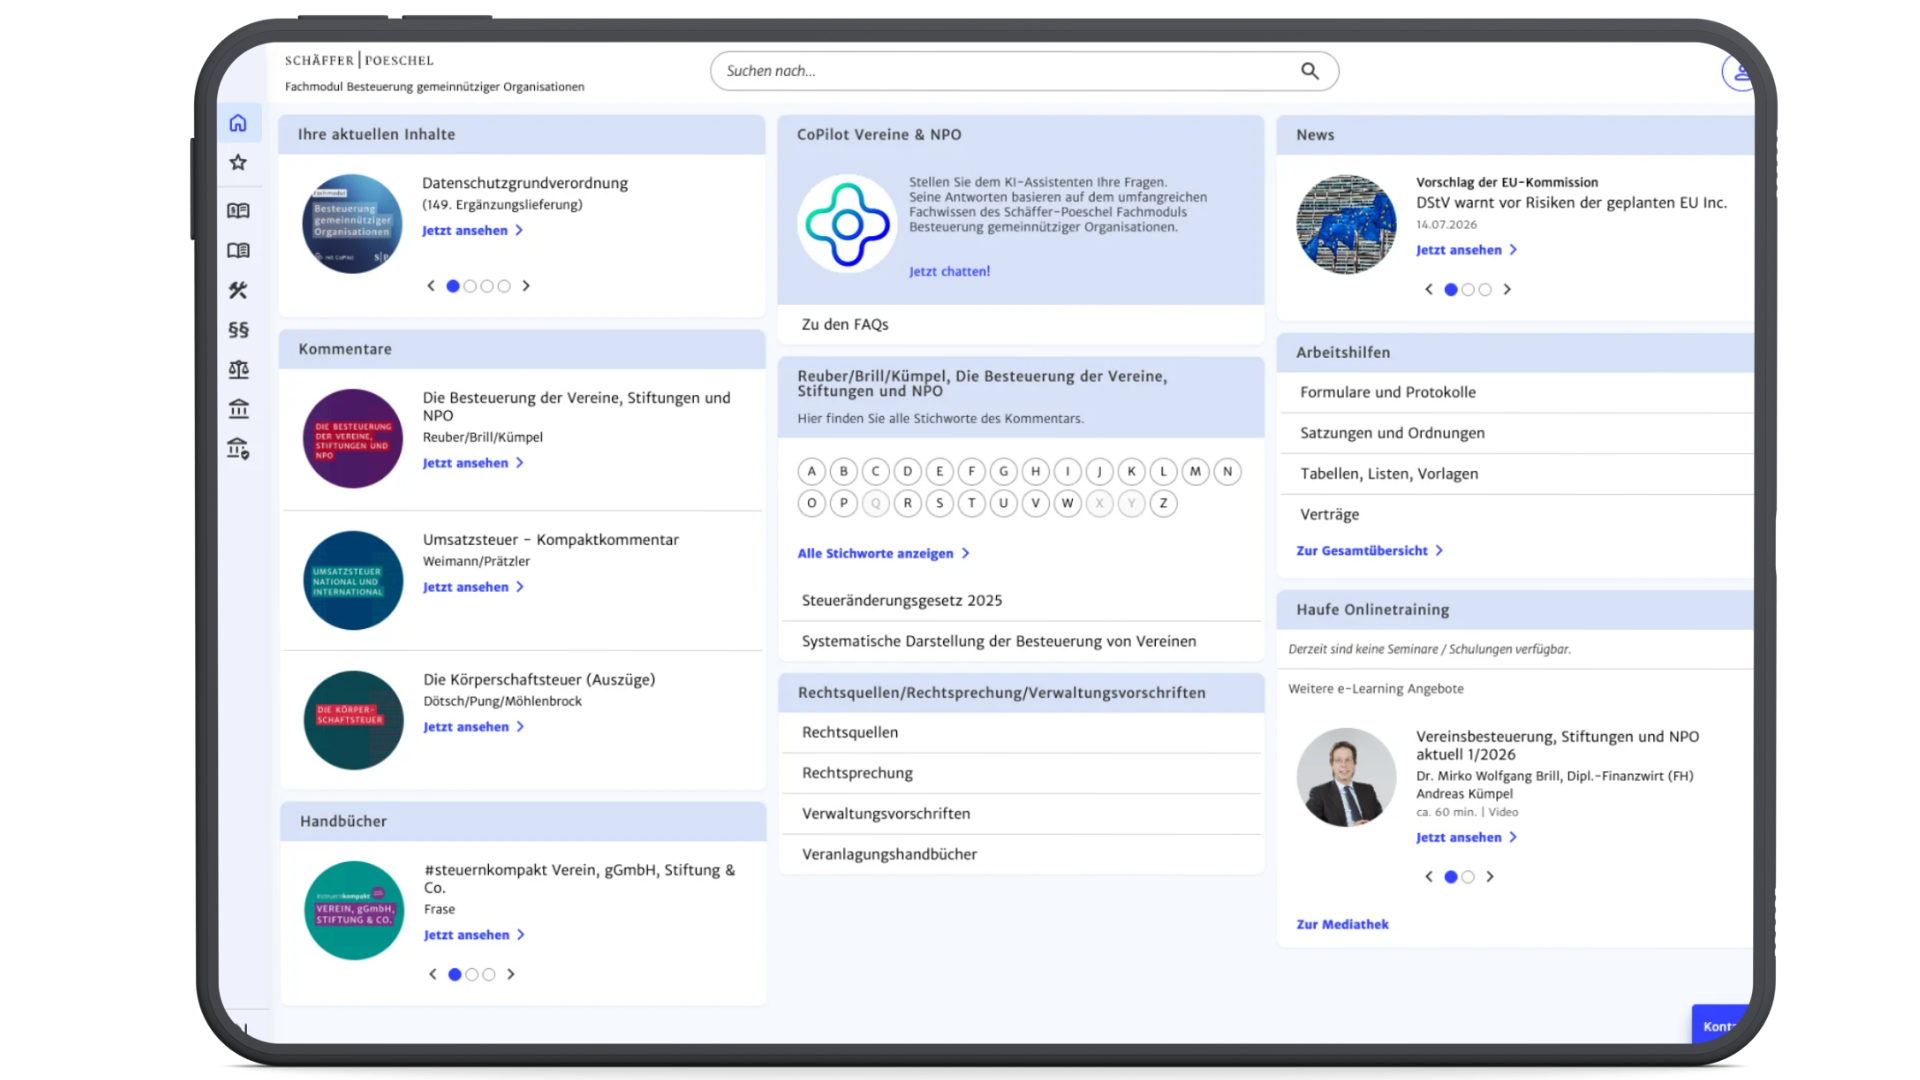
Task: Select letter B in keyword index
Action: 844,472
